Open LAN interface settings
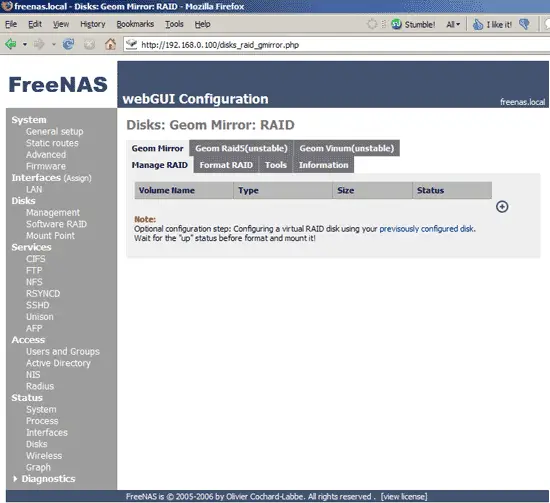The height and width of the screenshot is (503, 550). pyautogui.click(x=34, y=189)
